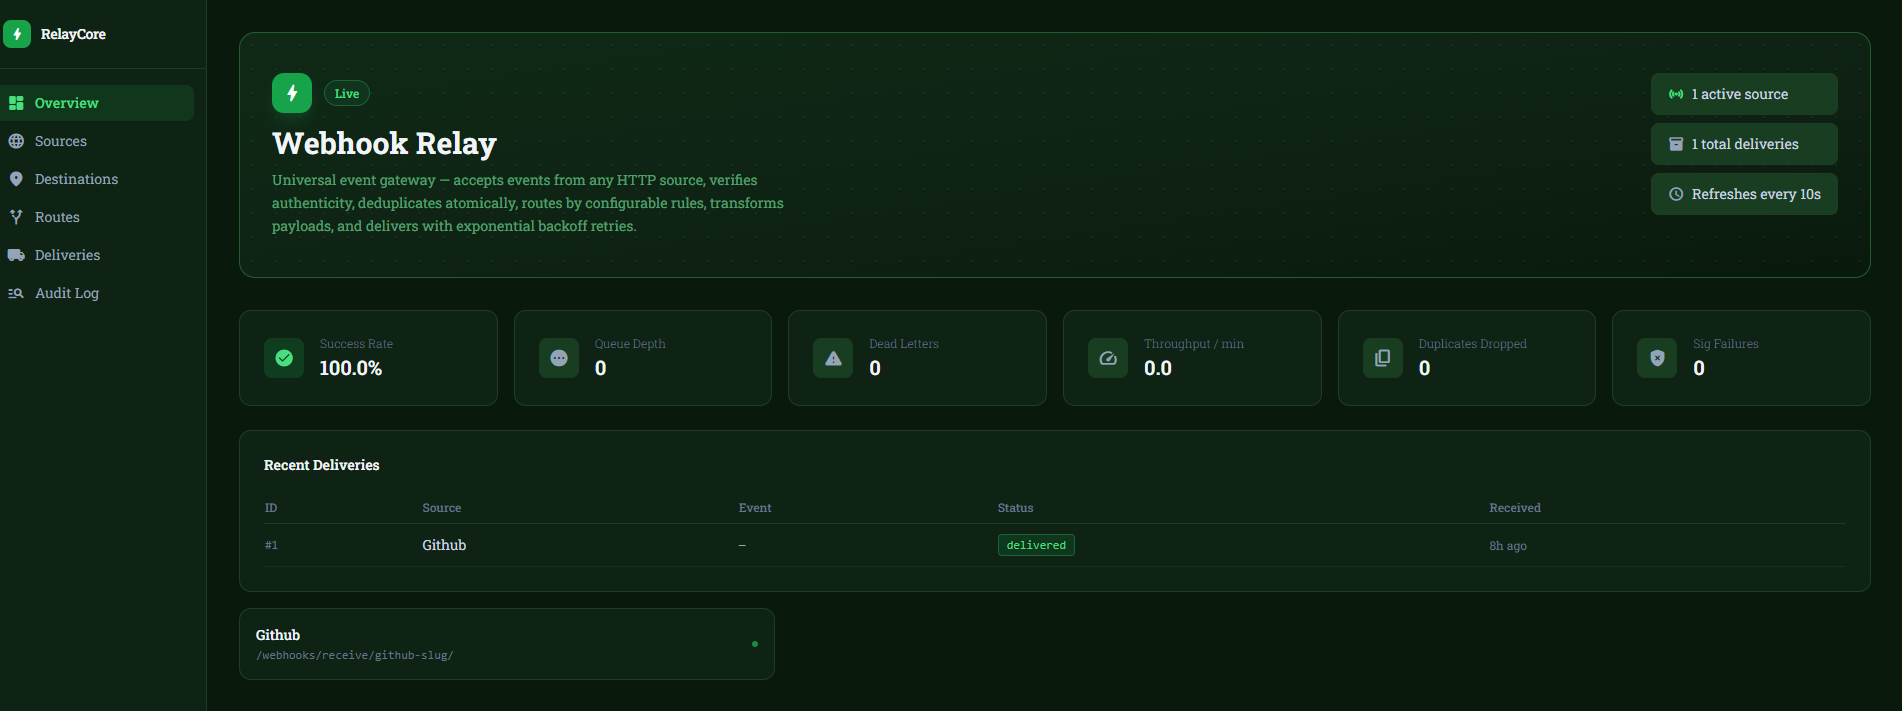This screenshot has width=1902, height=711.
Task: Open delivery #1 link
Action: coord(271,545)
